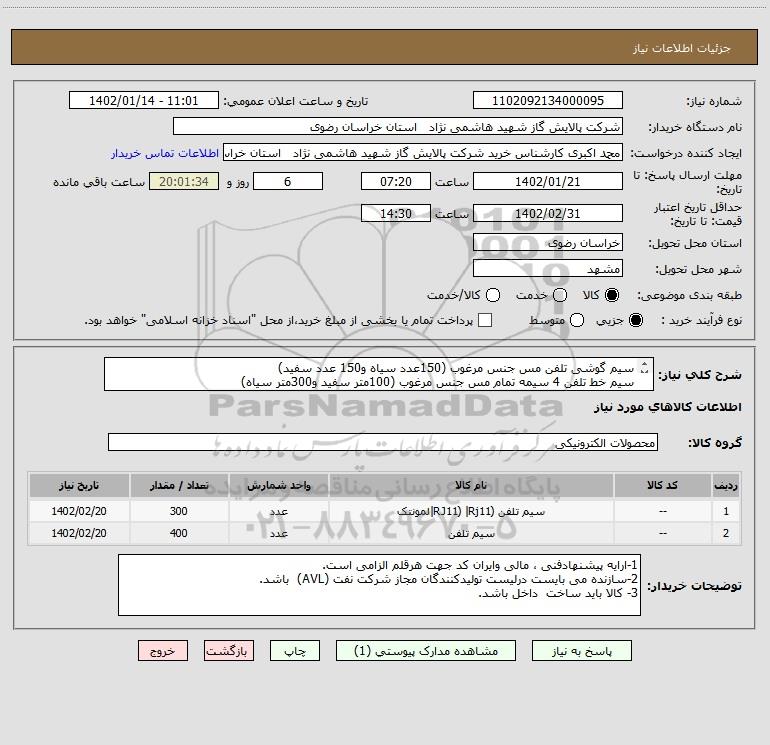Click the خروج exit button
Viewport: 770px width, 745px height.
[x=163, y=650]
